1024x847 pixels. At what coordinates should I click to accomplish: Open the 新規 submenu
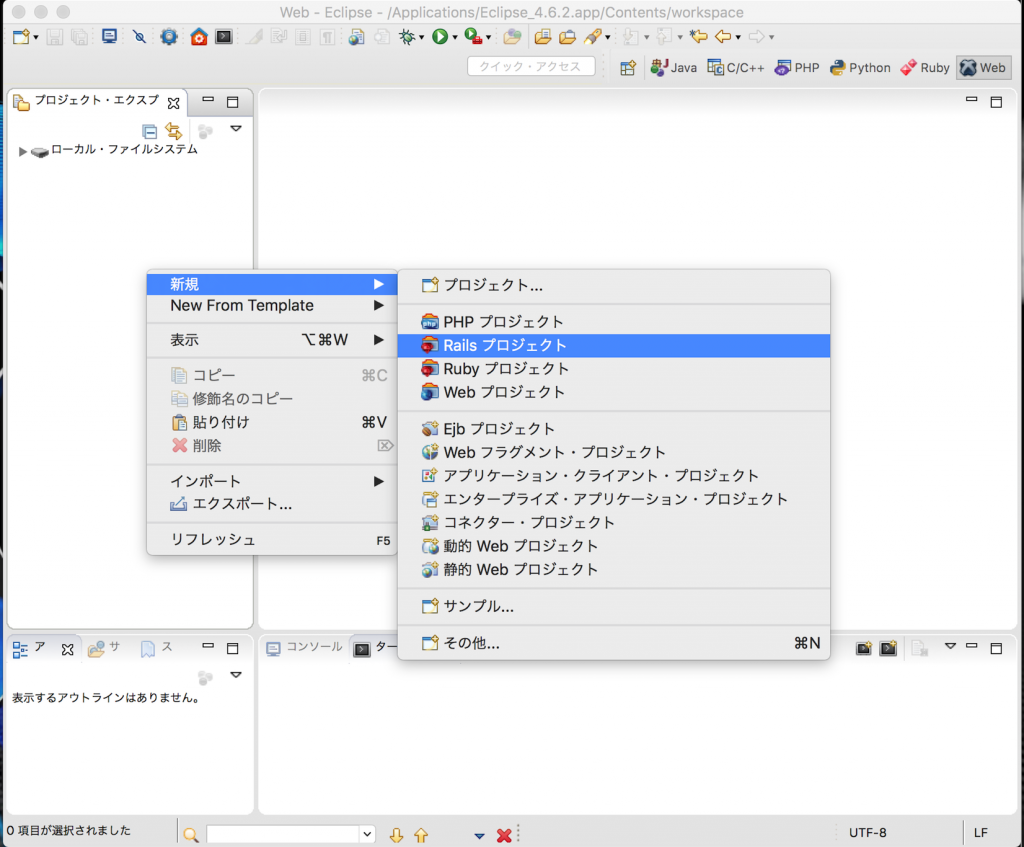(x=272, y=284)
